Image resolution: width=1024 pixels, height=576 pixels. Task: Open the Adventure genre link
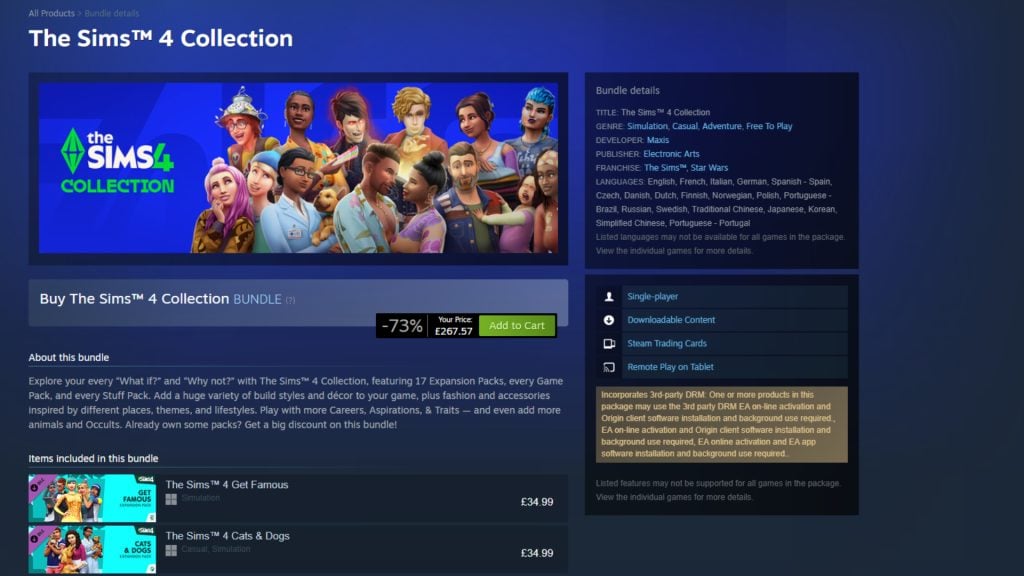(722, 126)
